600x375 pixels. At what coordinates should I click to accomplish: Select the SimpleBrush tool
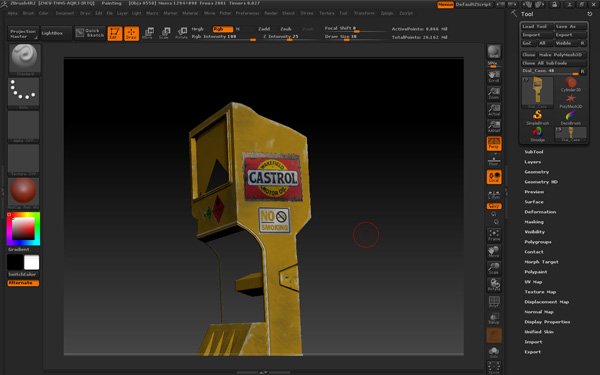coord(537,118)
